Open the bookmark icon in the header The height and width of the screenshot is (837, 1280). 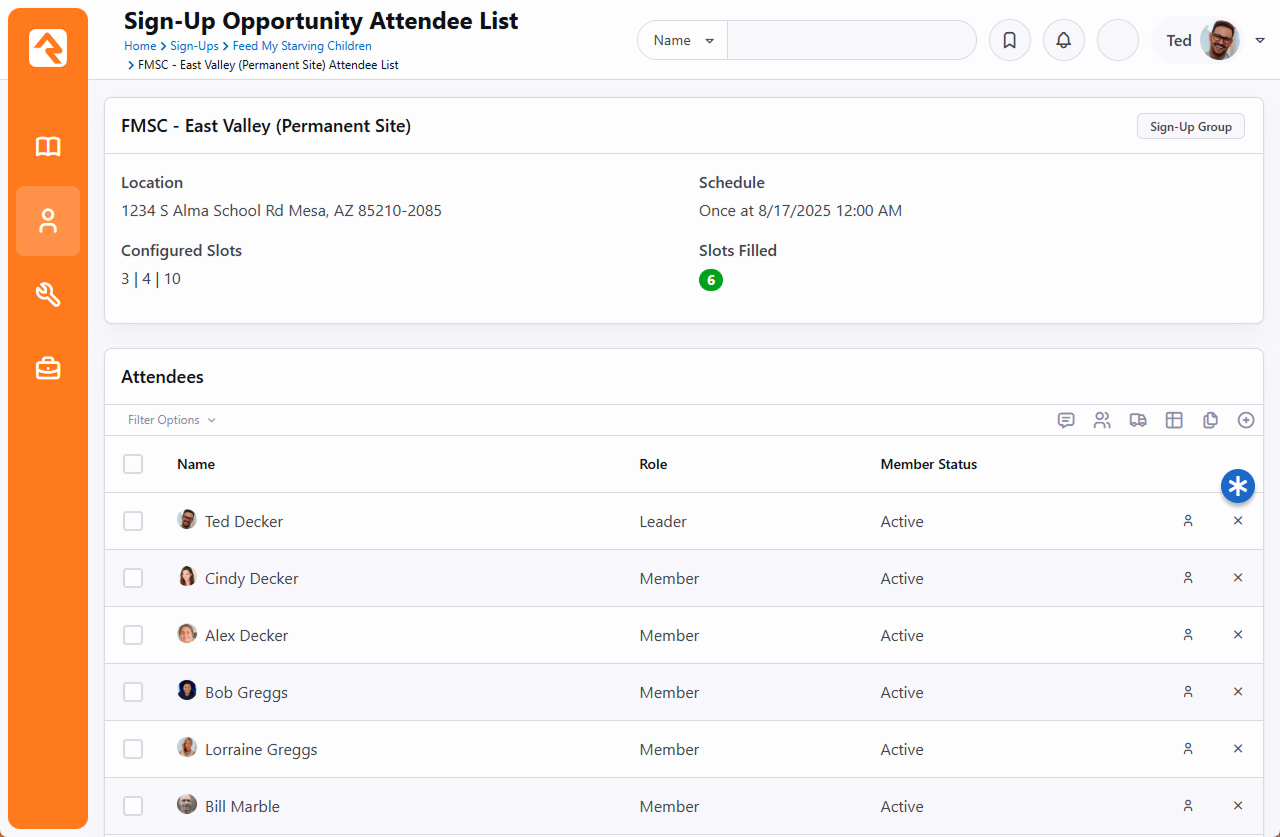tap(1010, 40)
